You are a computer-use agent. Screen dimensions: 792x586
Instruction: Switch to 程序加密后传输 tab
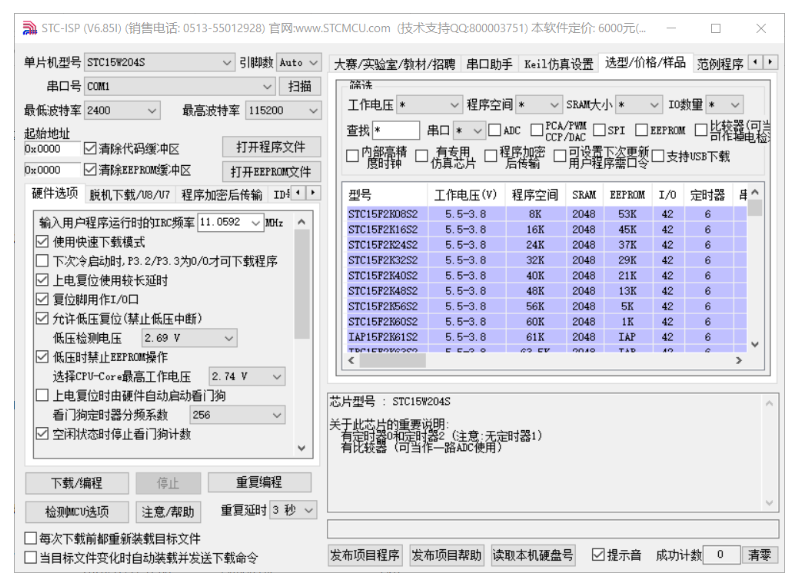tap(222, 194)
